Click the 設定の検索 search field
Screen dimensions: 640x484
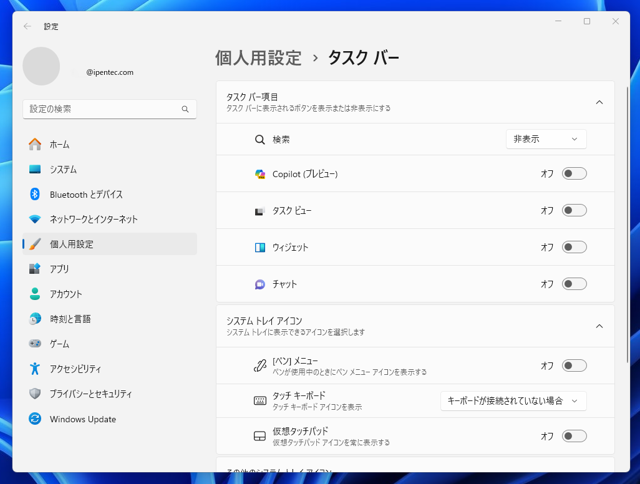click(109, 109)
